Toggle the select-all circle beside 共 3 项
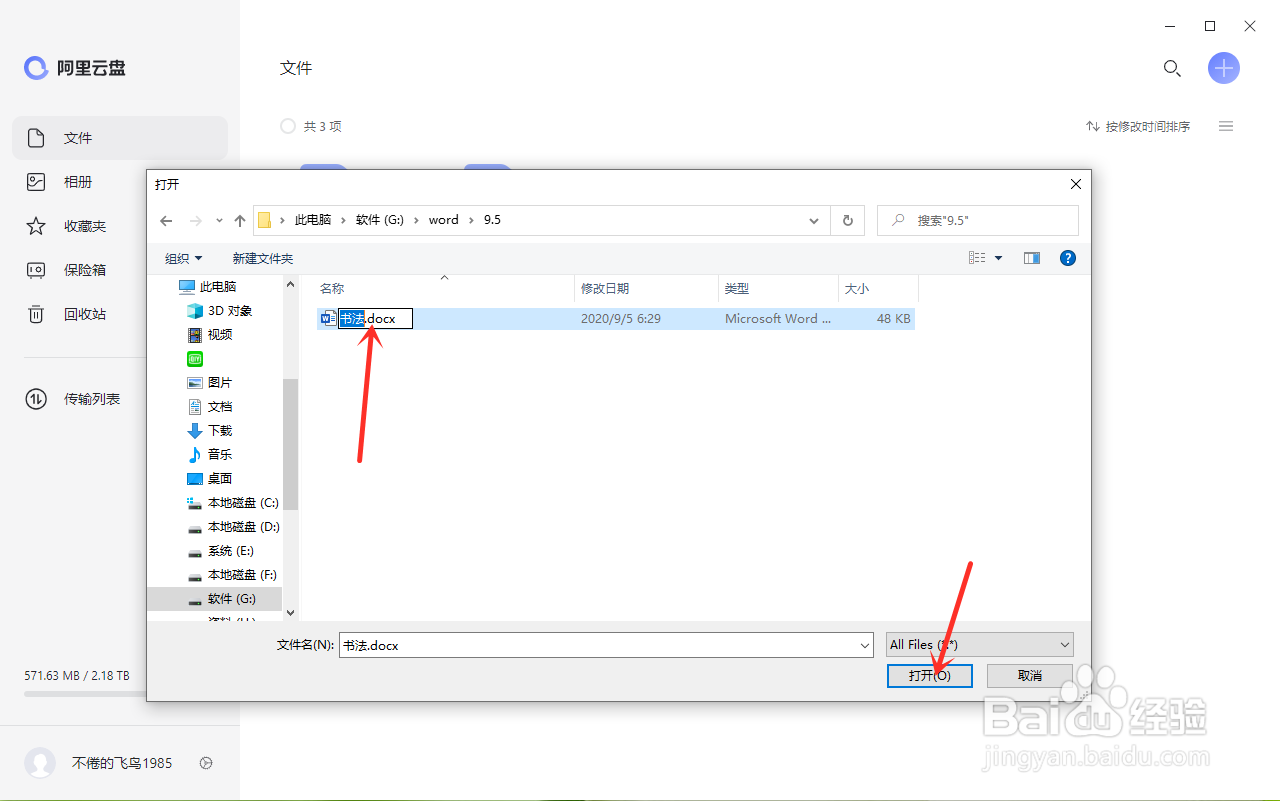1280x801 pixels. click(x=288, y=126)
